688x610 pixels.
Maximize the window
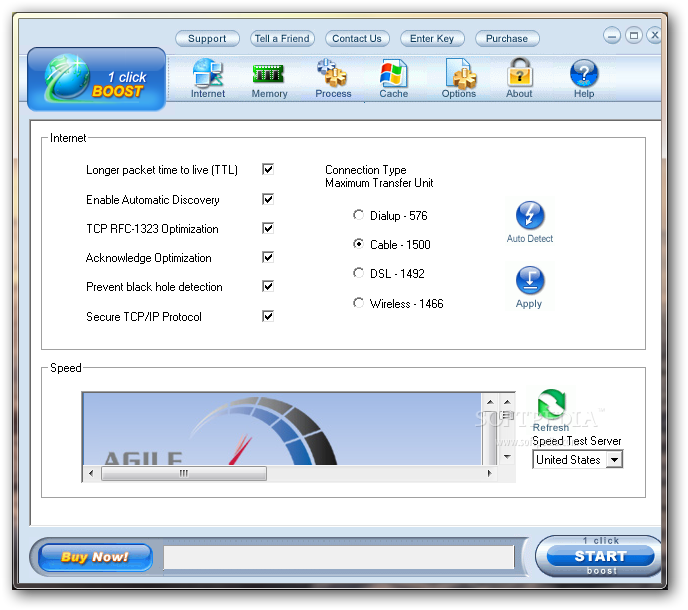[x=634, y=36]
